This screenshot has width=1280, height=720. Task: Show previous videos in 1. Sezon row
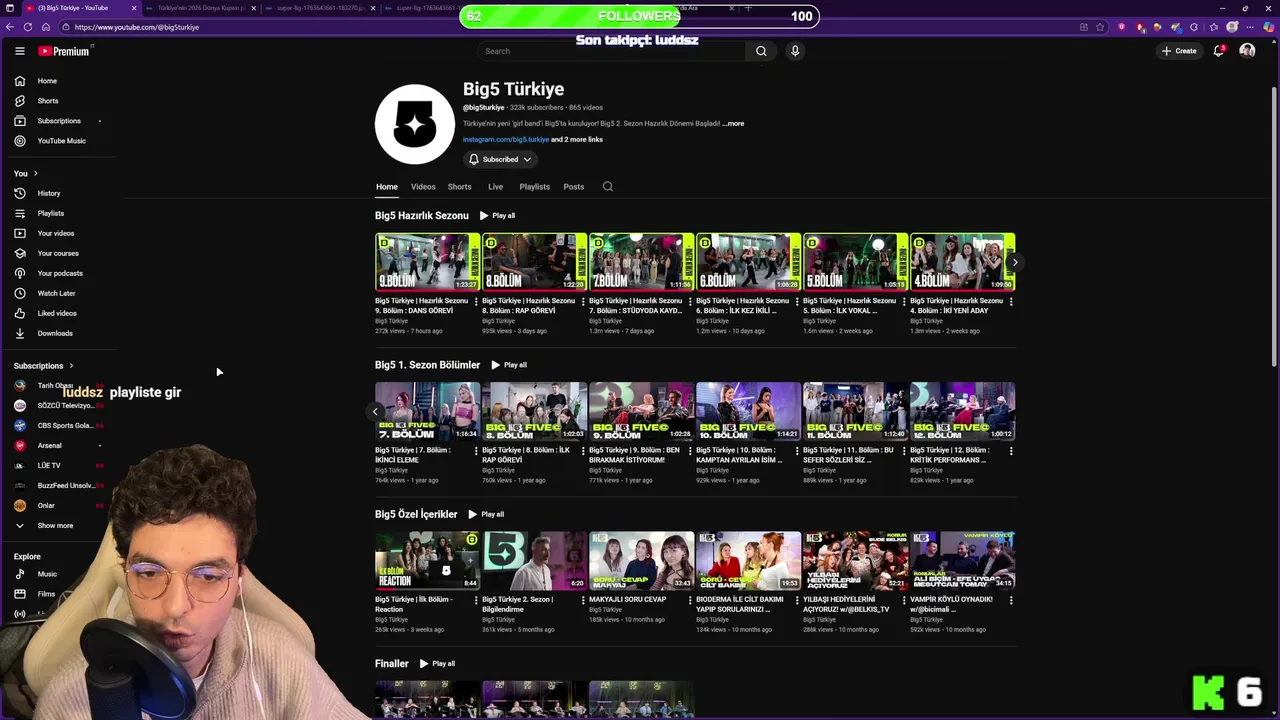tap(375, 411)
